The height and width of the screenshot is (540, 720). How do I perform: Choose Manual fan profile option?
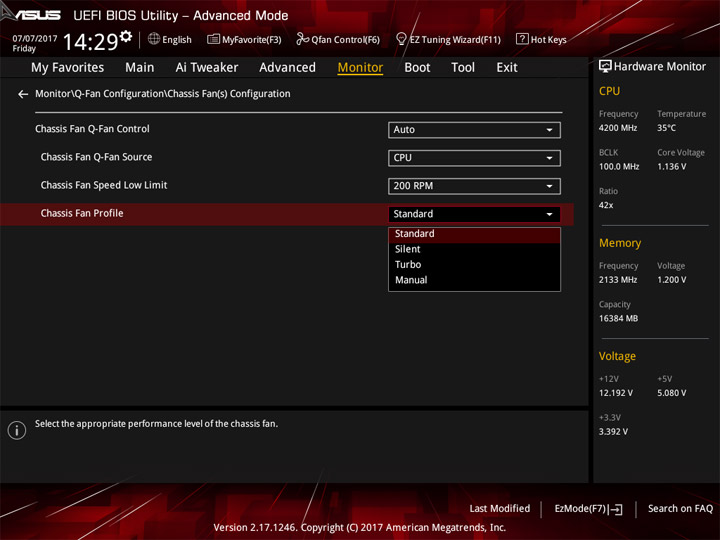point(474,280)
